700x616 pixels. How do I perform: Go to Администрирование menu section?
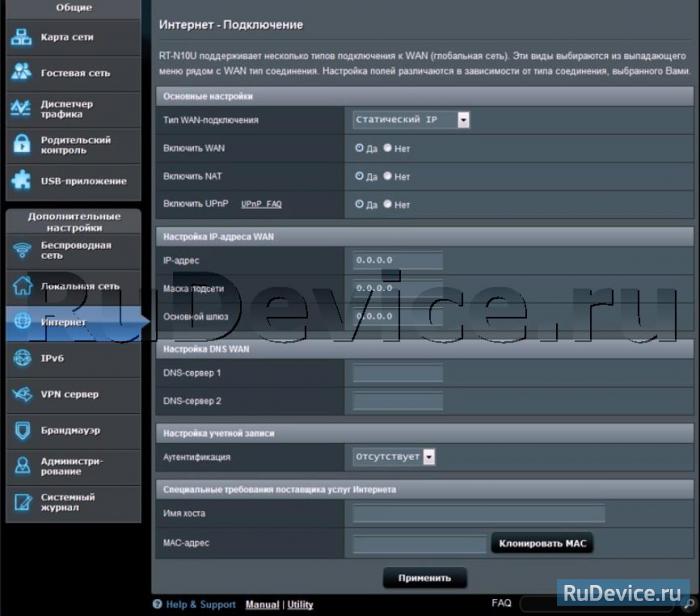coord(70,466)
